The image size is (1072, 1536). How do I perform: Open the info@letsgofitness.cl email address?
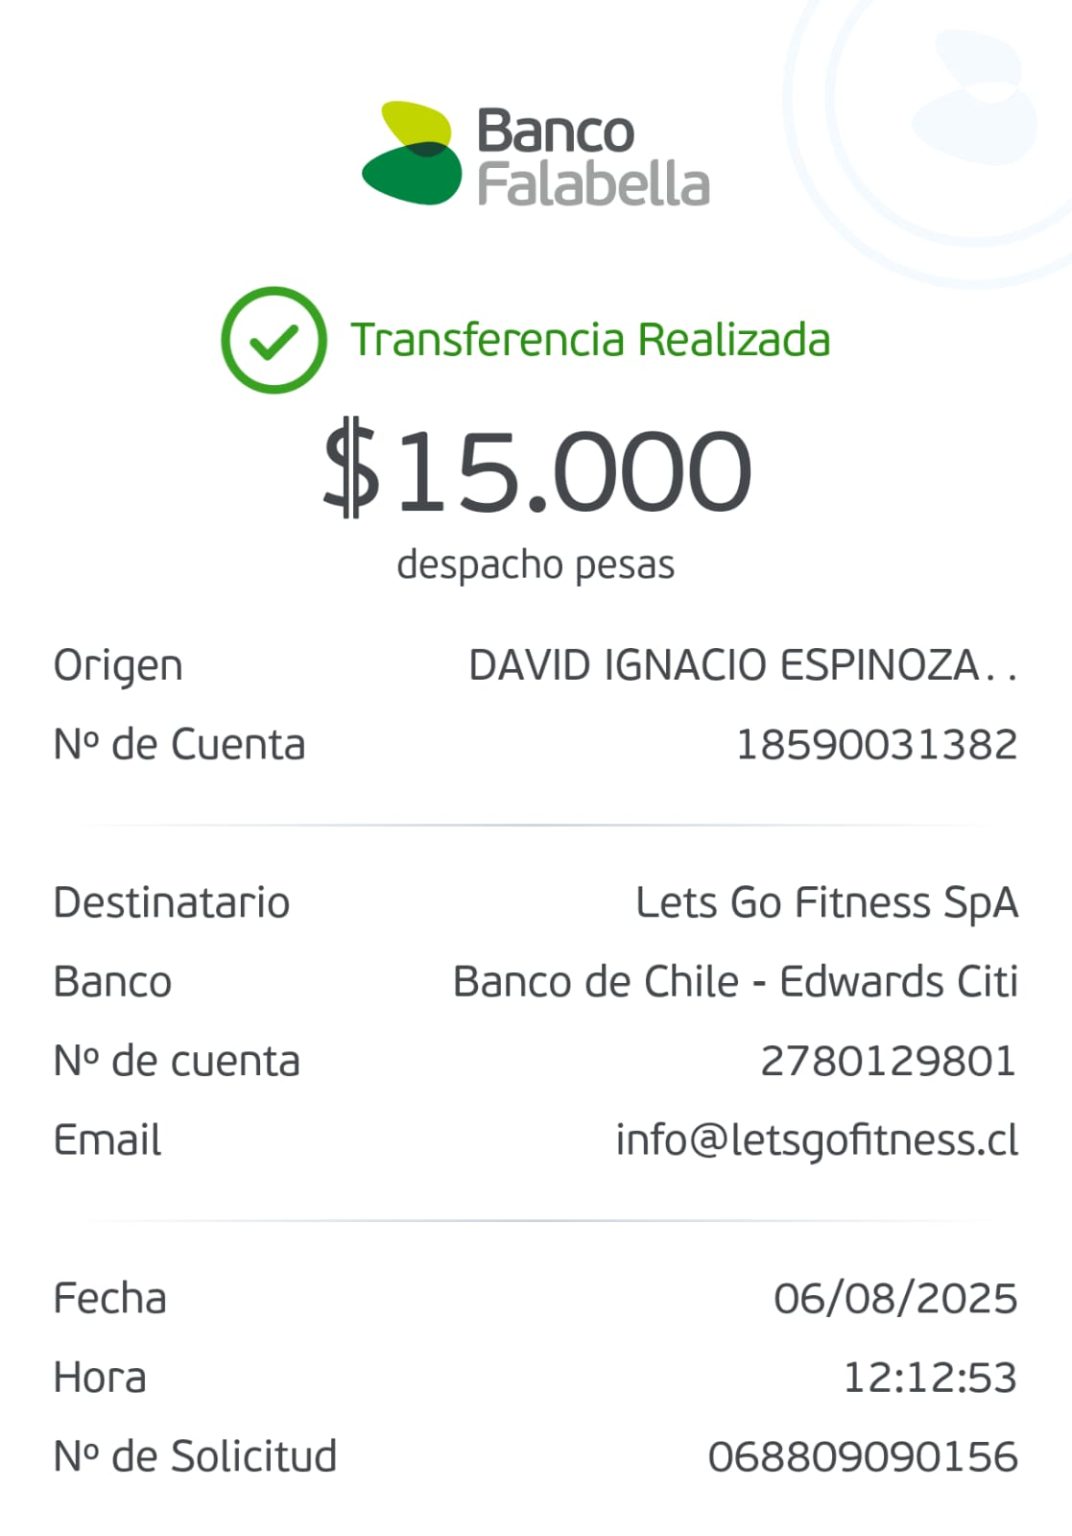pyautogui.click(x=817, y=1141)
